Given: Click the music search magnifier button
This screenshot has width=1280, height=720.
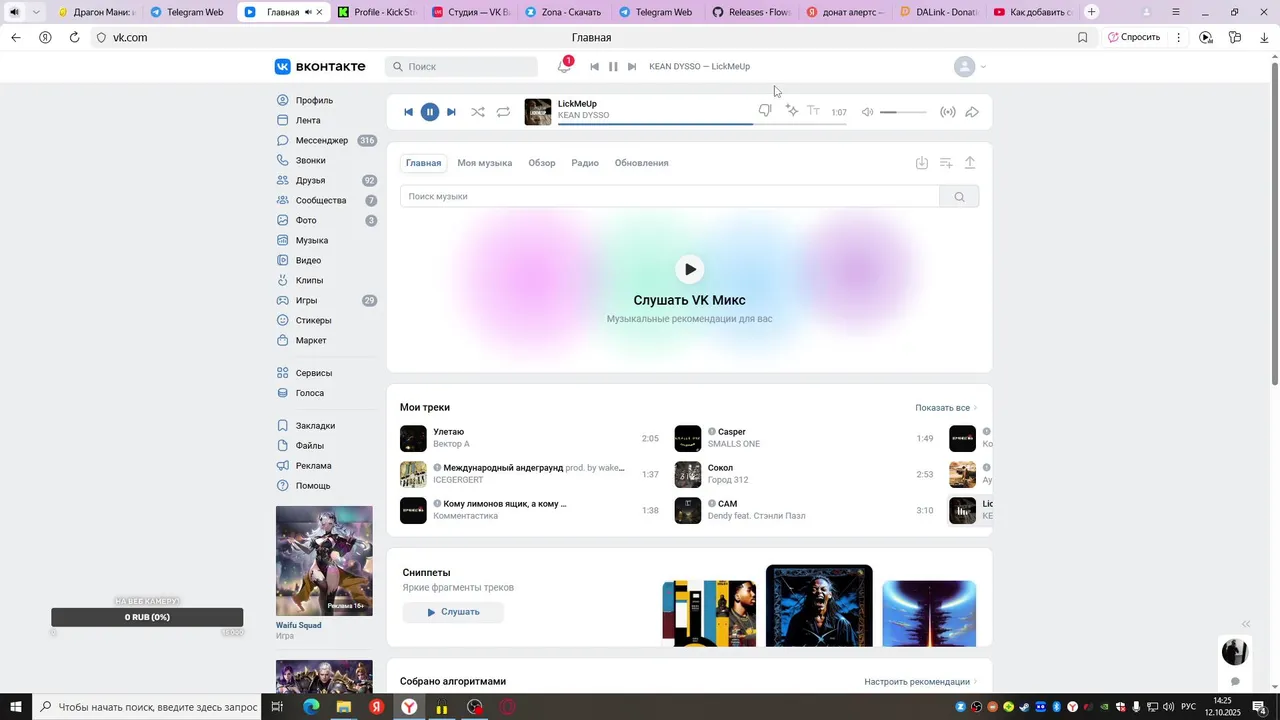Looking at the screenshot, I should point(959,196).
